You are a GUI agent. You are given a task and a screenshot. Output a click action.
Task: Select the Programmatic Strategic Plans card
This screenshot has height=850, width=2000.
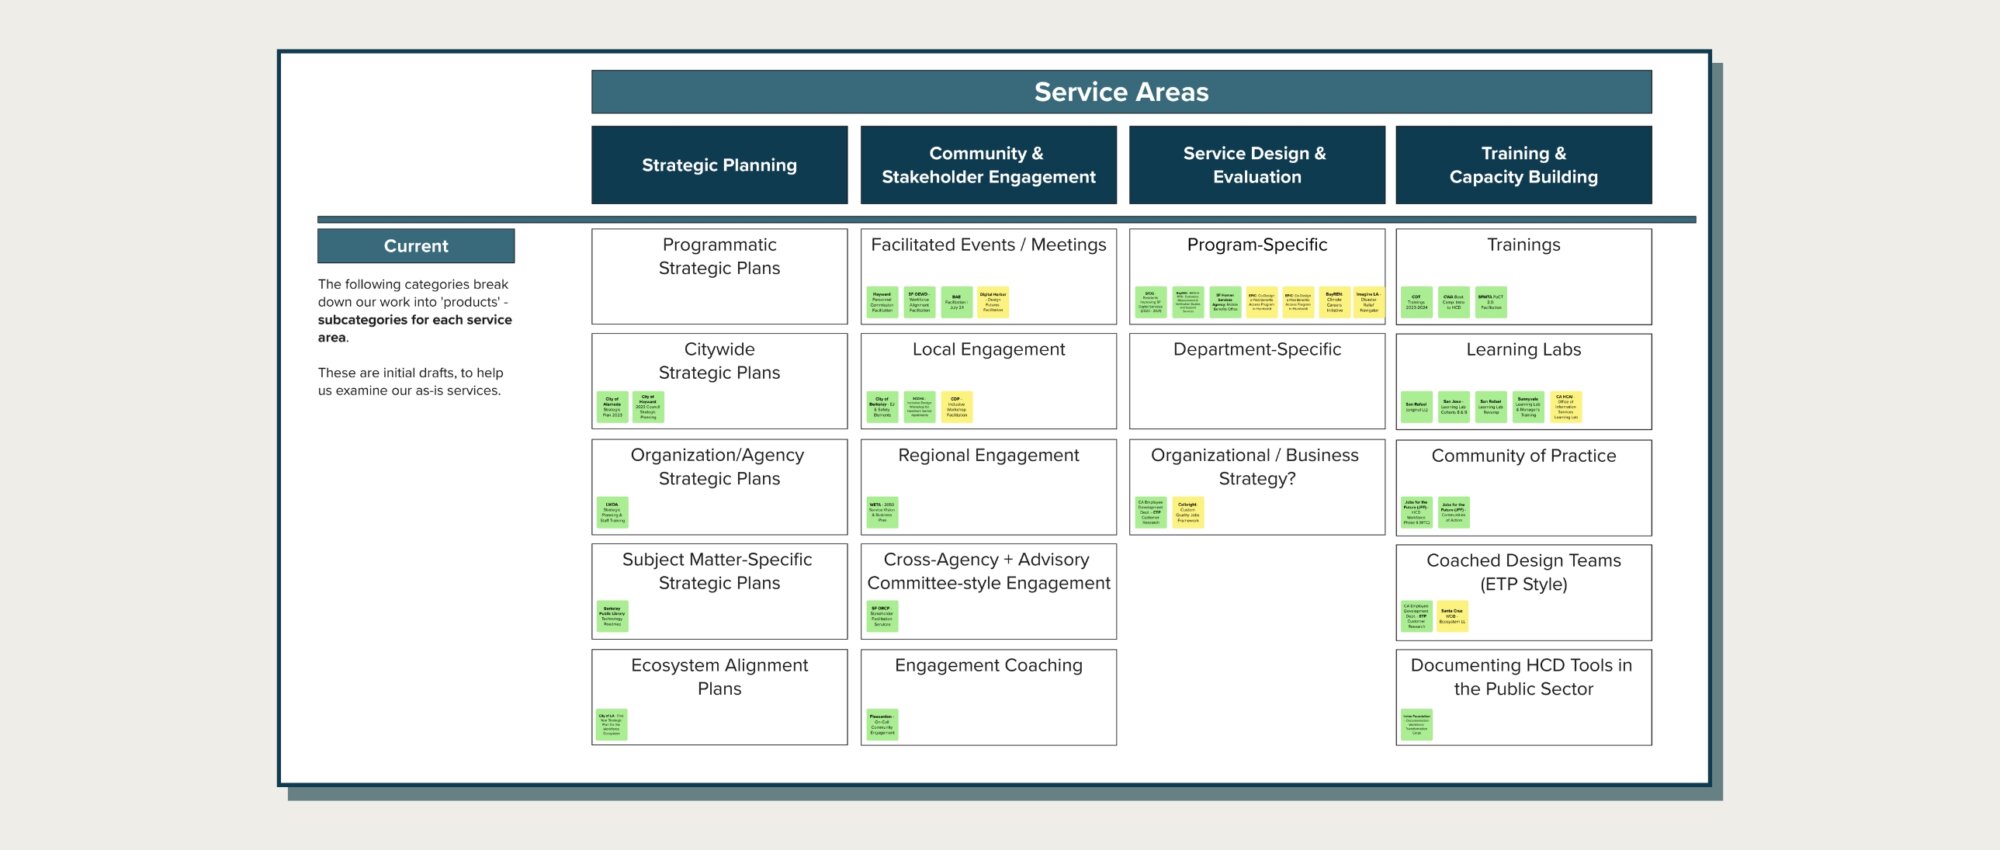pos(719,276)
